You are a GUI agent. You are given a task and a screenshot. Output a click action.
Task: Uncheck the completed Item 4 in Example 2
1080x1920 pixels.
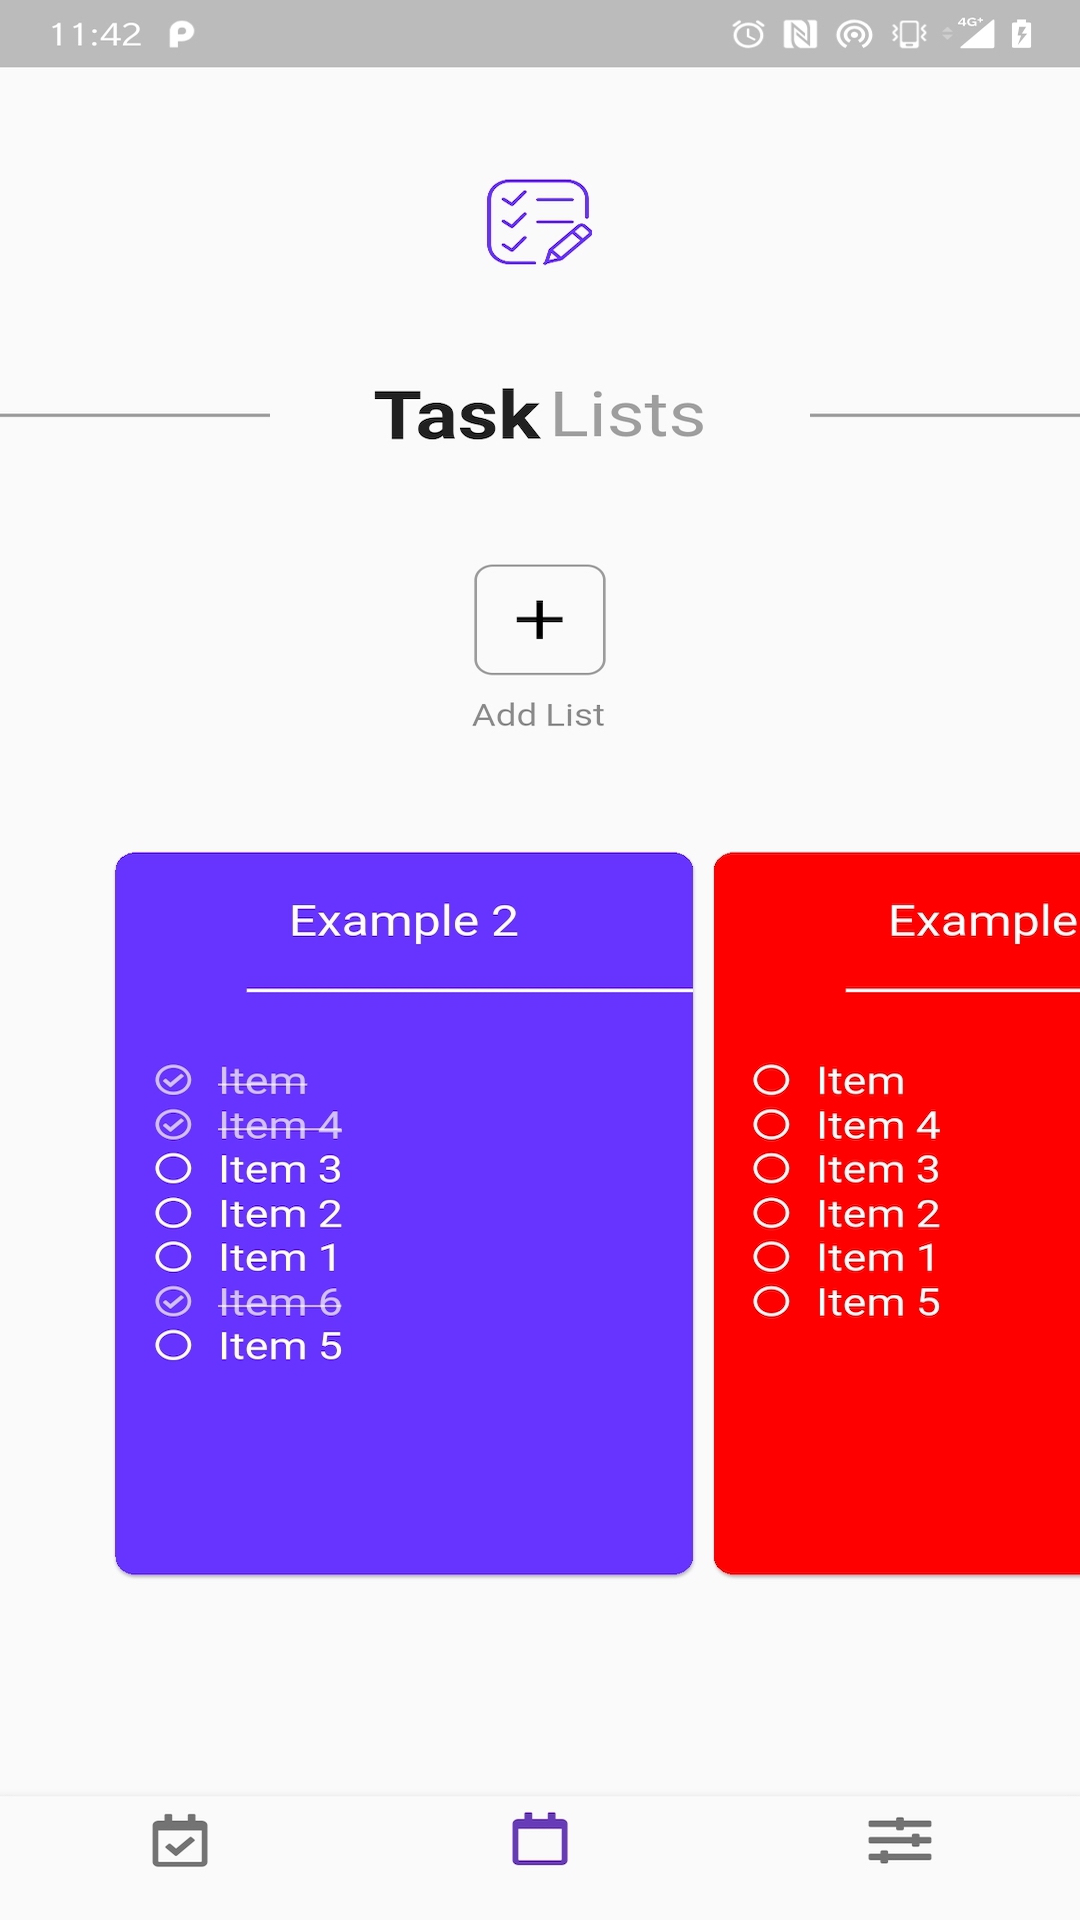173,1125
